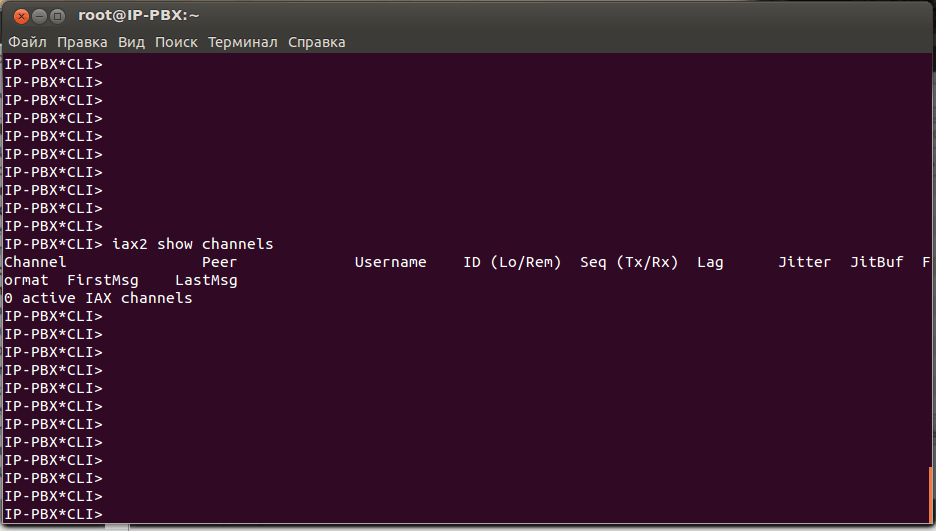The image size is (936, 531).
Task: Click the terminal's vertical scrollbar thumb
Action: pyautogui.click(x=932, y=494)
